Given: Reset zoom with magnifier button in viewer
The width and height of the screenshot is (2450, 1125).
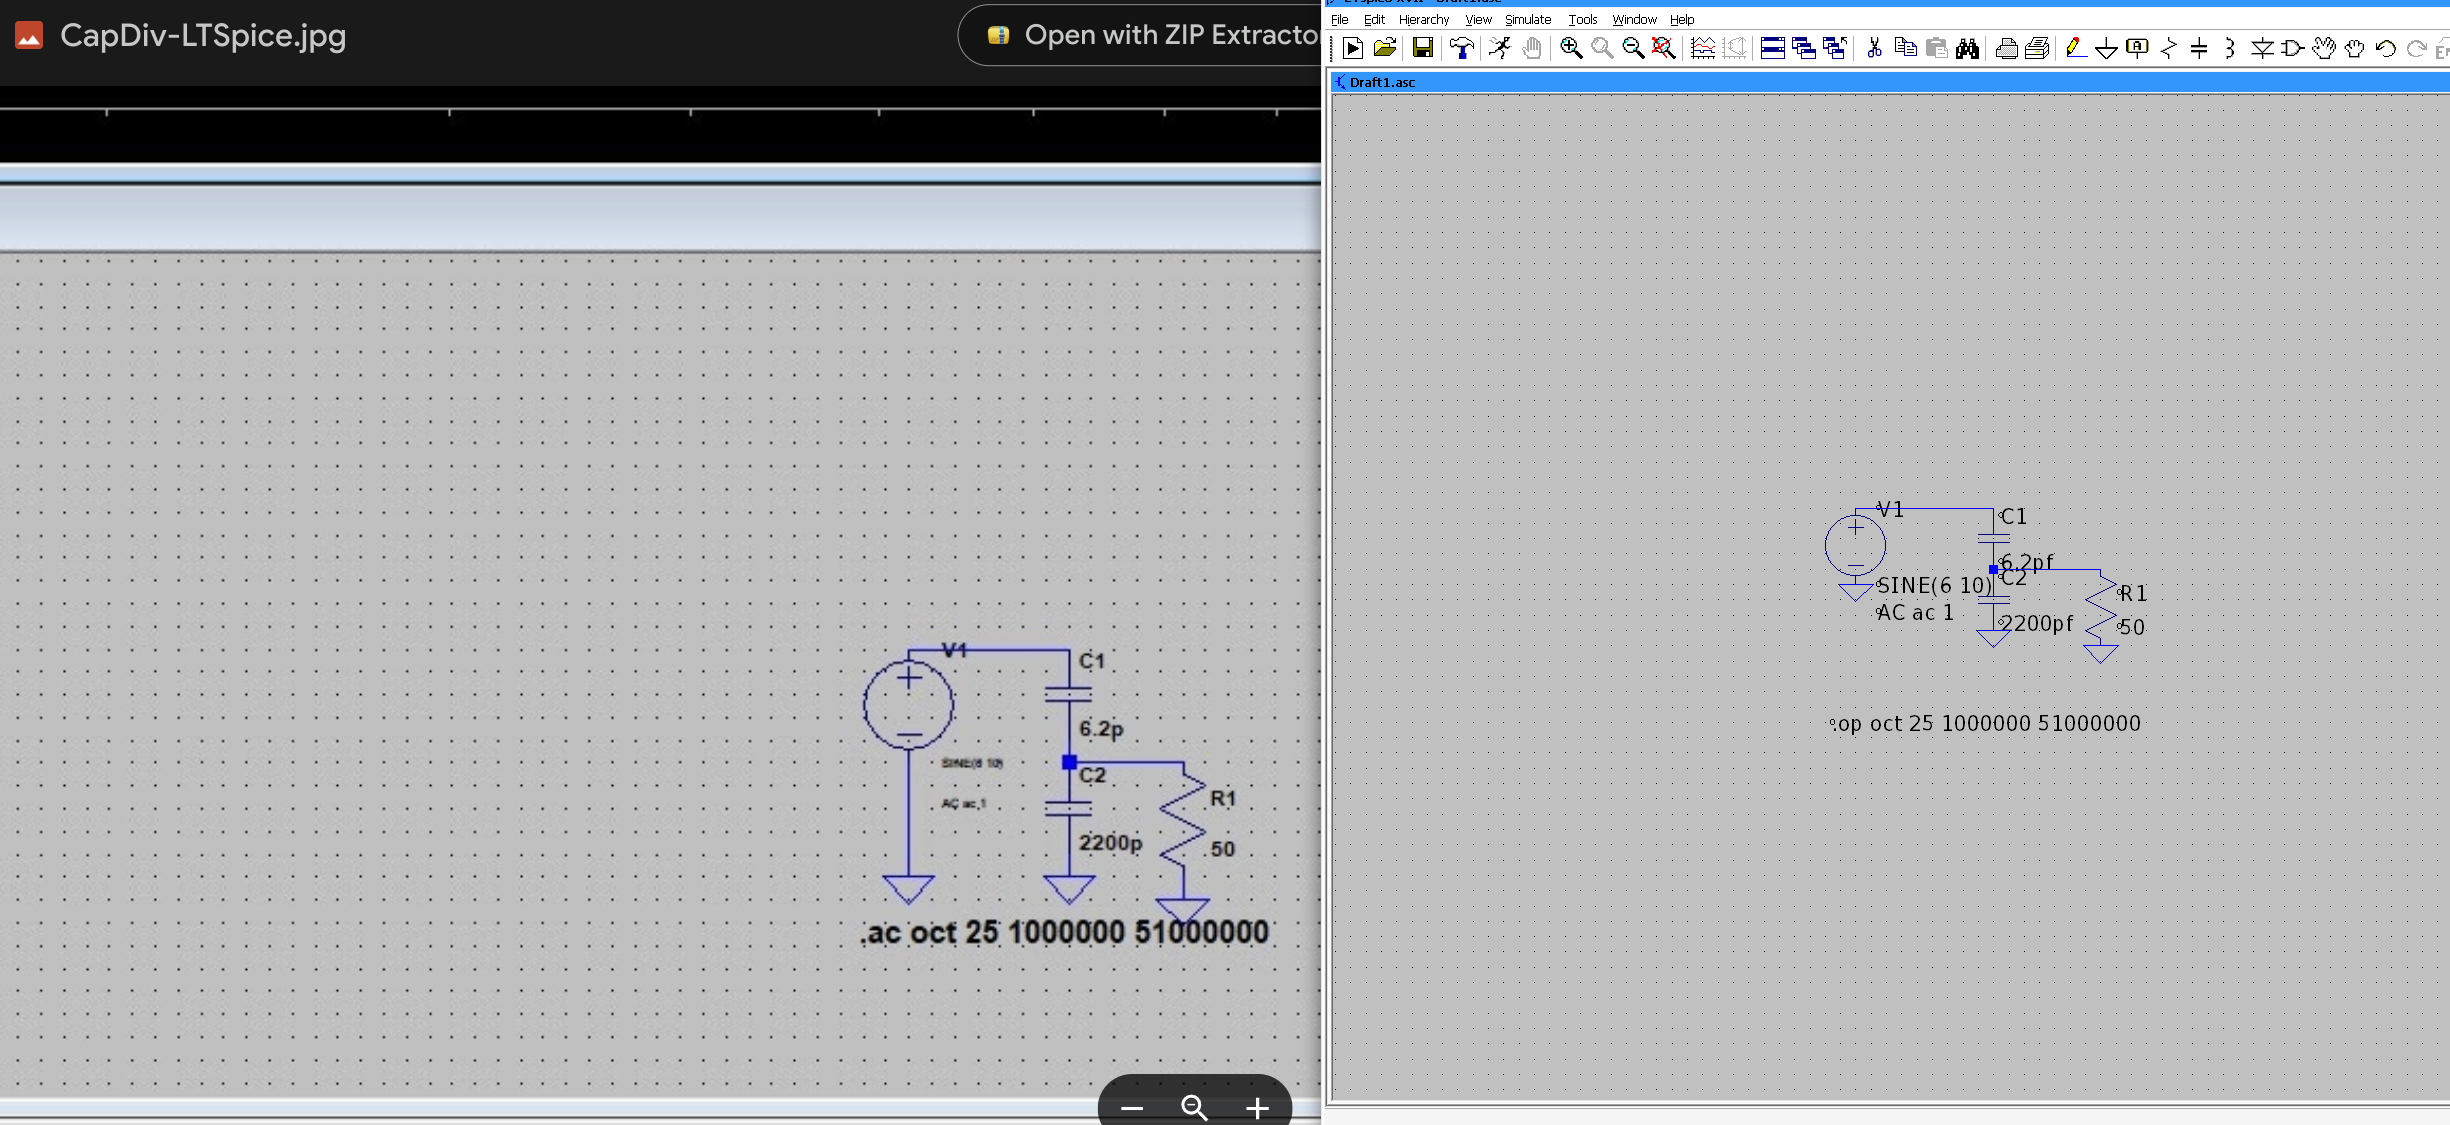Looking at the screenshot, I should click(1194, 1107).
